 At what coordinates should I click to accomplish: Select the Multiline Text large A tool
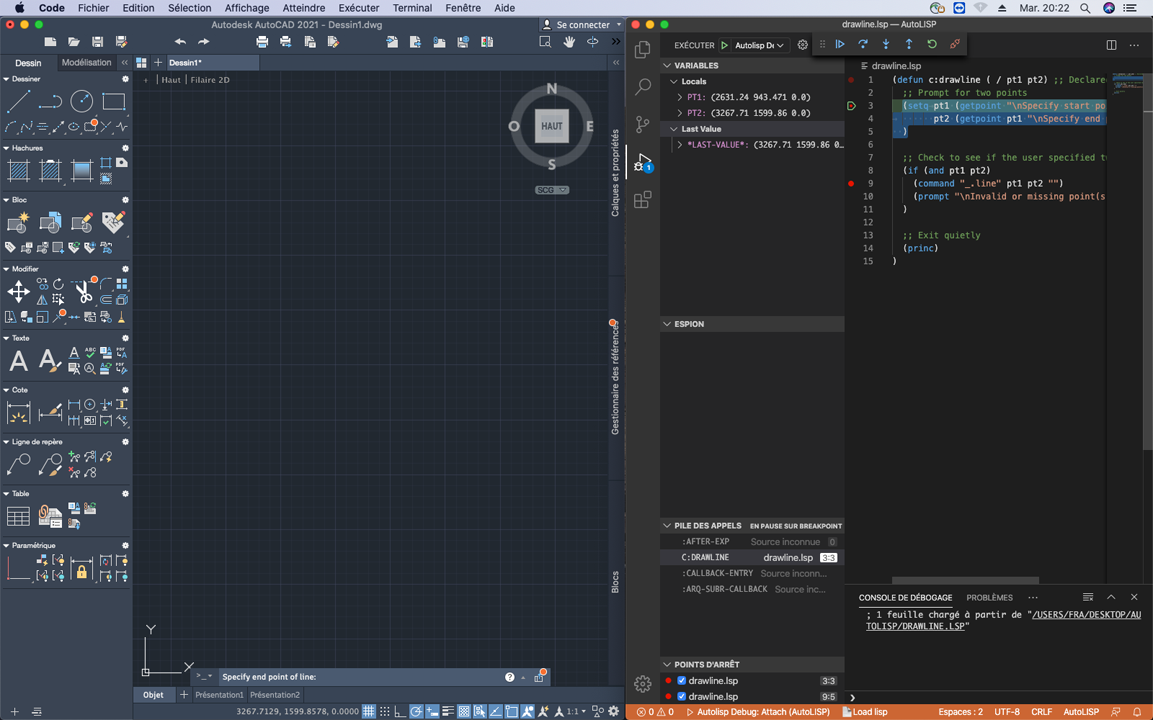(x=18, y=360)
